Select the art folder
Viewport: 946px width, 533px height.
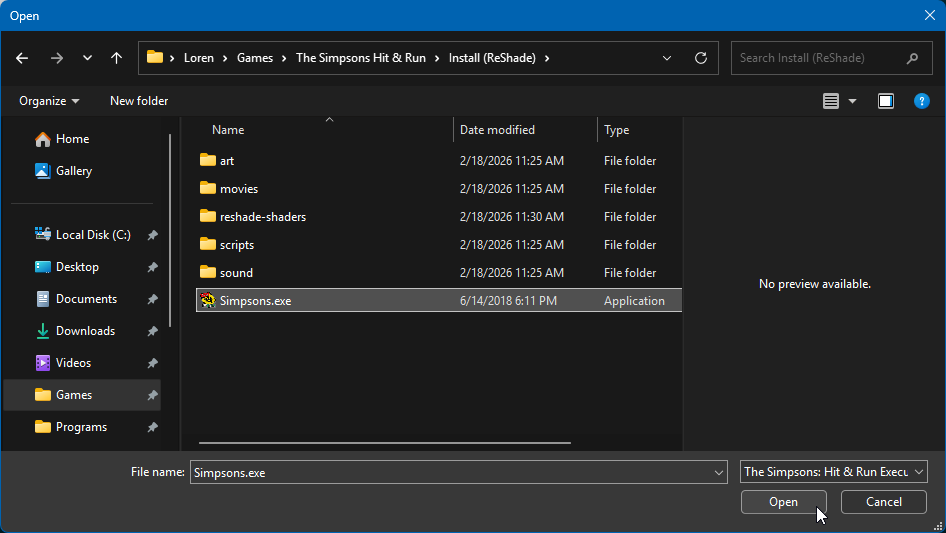(439, 161)
